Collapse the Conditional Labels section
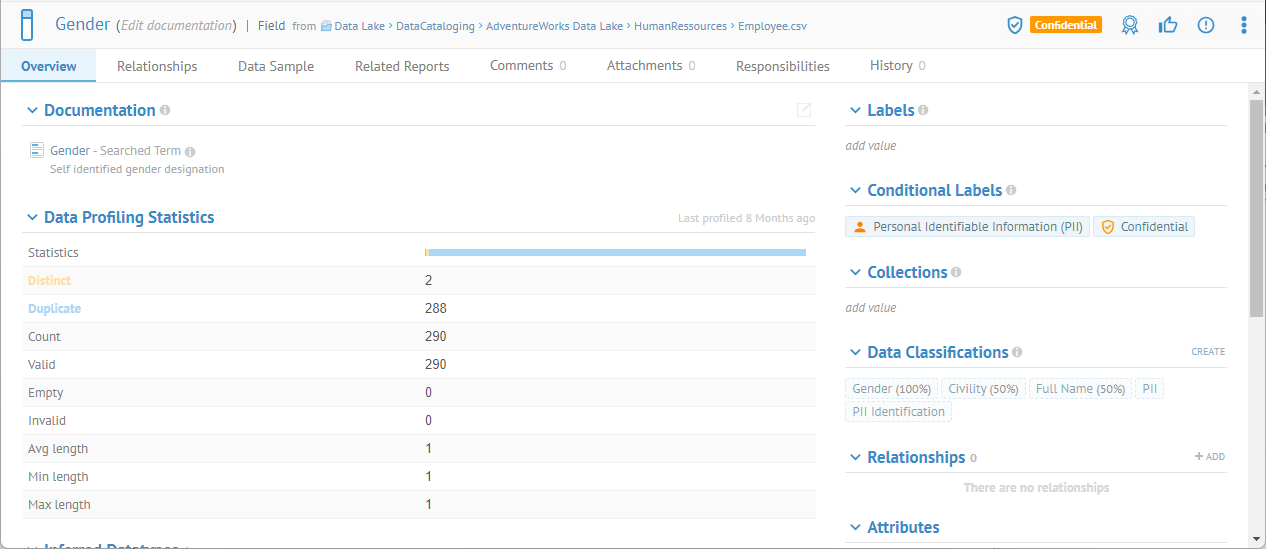Screen dimensions: 1266x549 tap(855, 191)
